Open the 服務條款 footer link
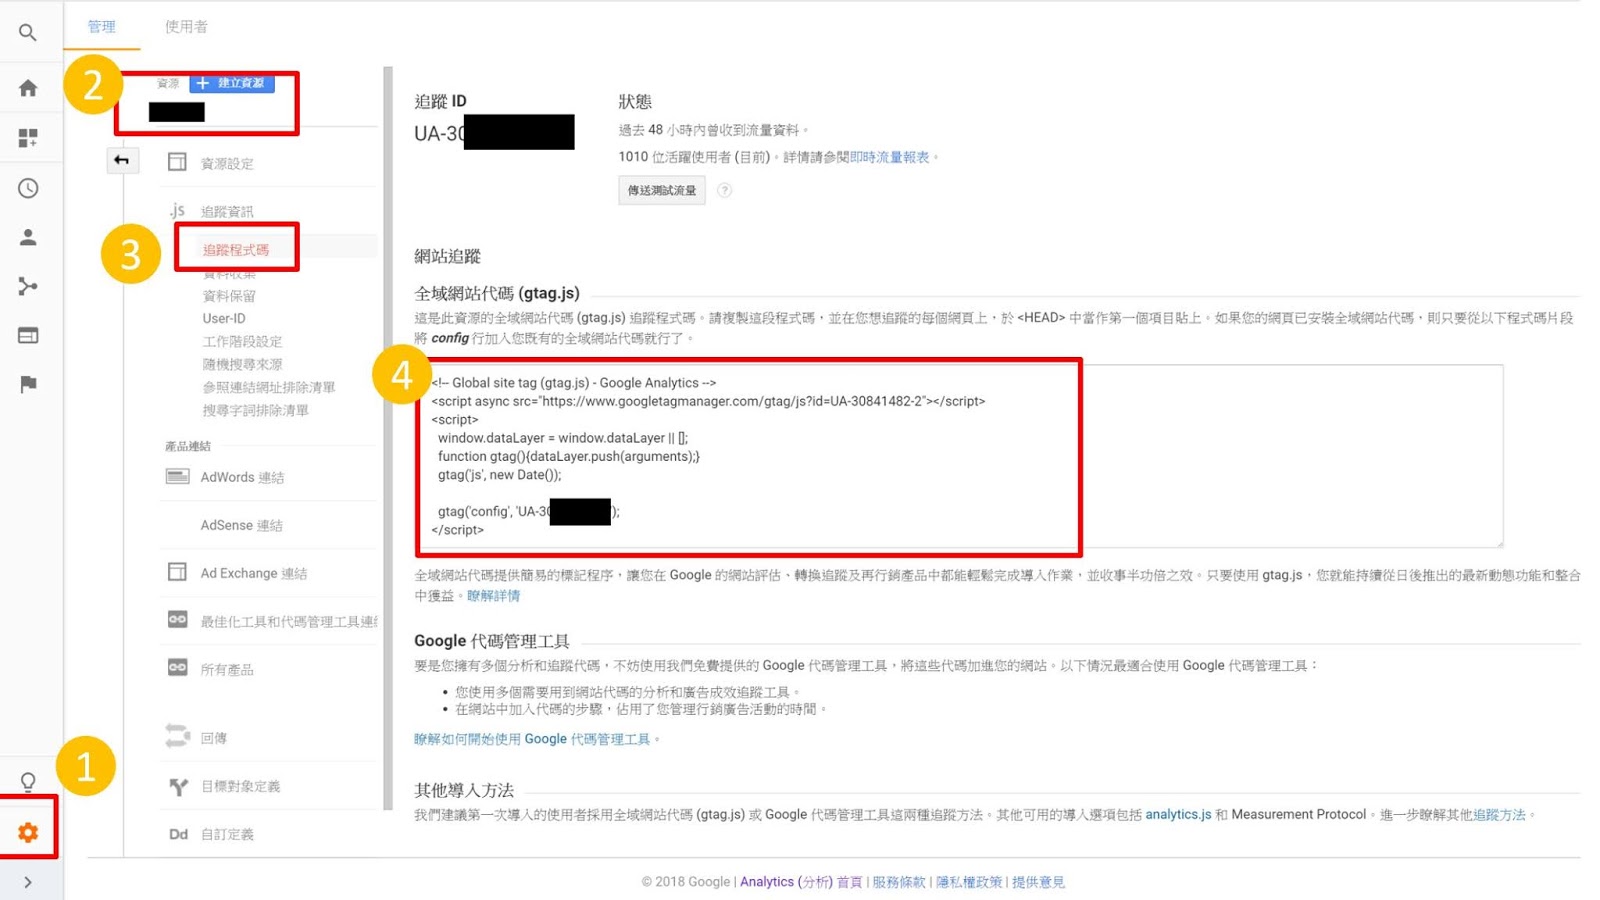This screenshot has height=900, width=1600. point(899,882)
